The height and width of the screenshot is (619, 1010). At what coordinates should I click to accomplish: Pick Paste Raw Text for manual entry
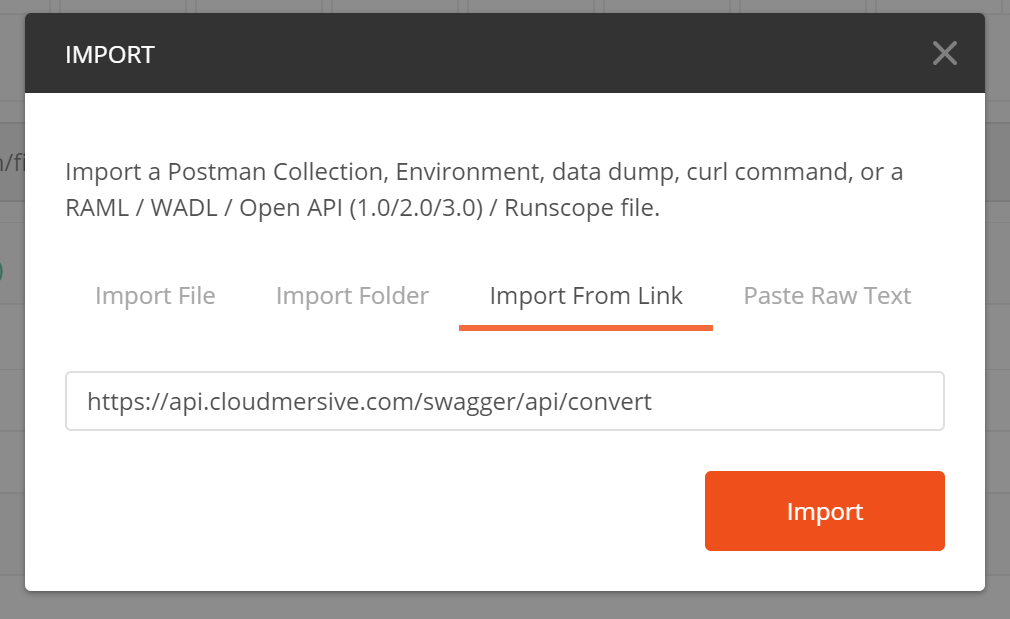coord(826,296)
